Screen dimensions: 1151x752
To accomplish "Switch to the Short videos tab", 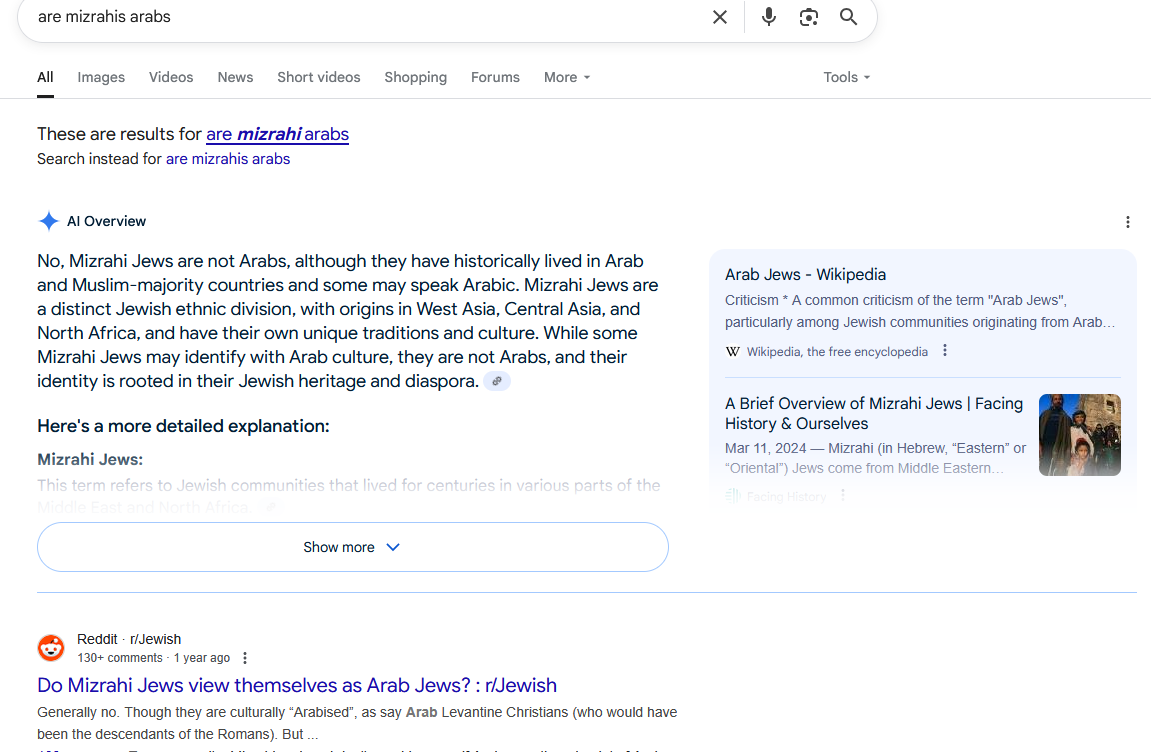I will pos(319,77).
